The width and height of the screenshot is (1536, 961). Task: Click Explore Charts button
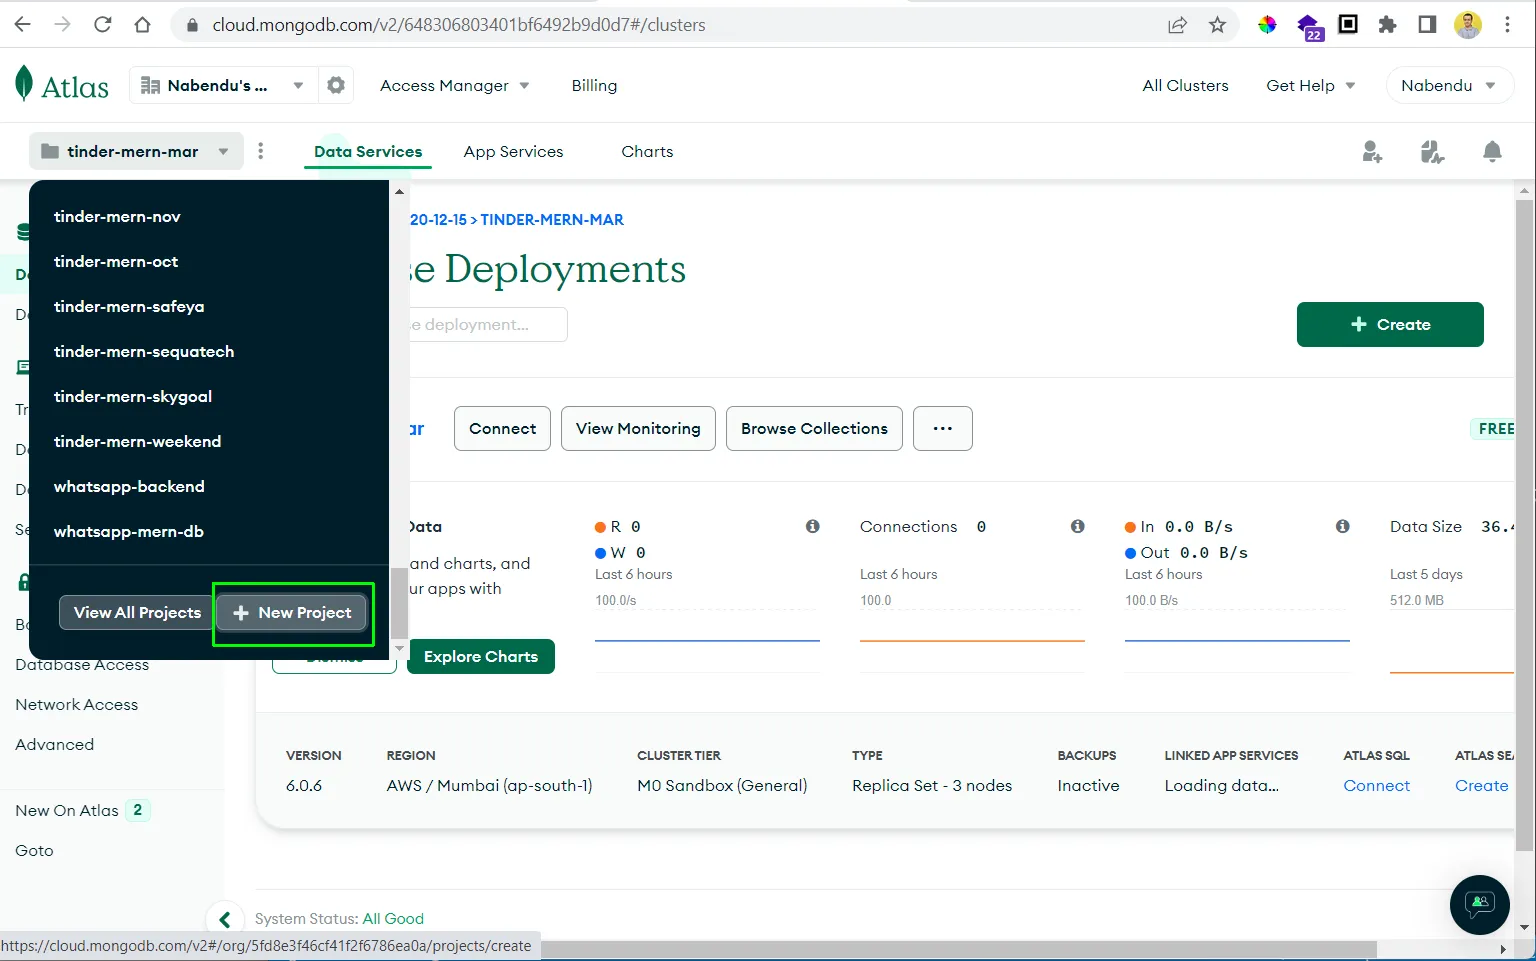tap(481, 656)
